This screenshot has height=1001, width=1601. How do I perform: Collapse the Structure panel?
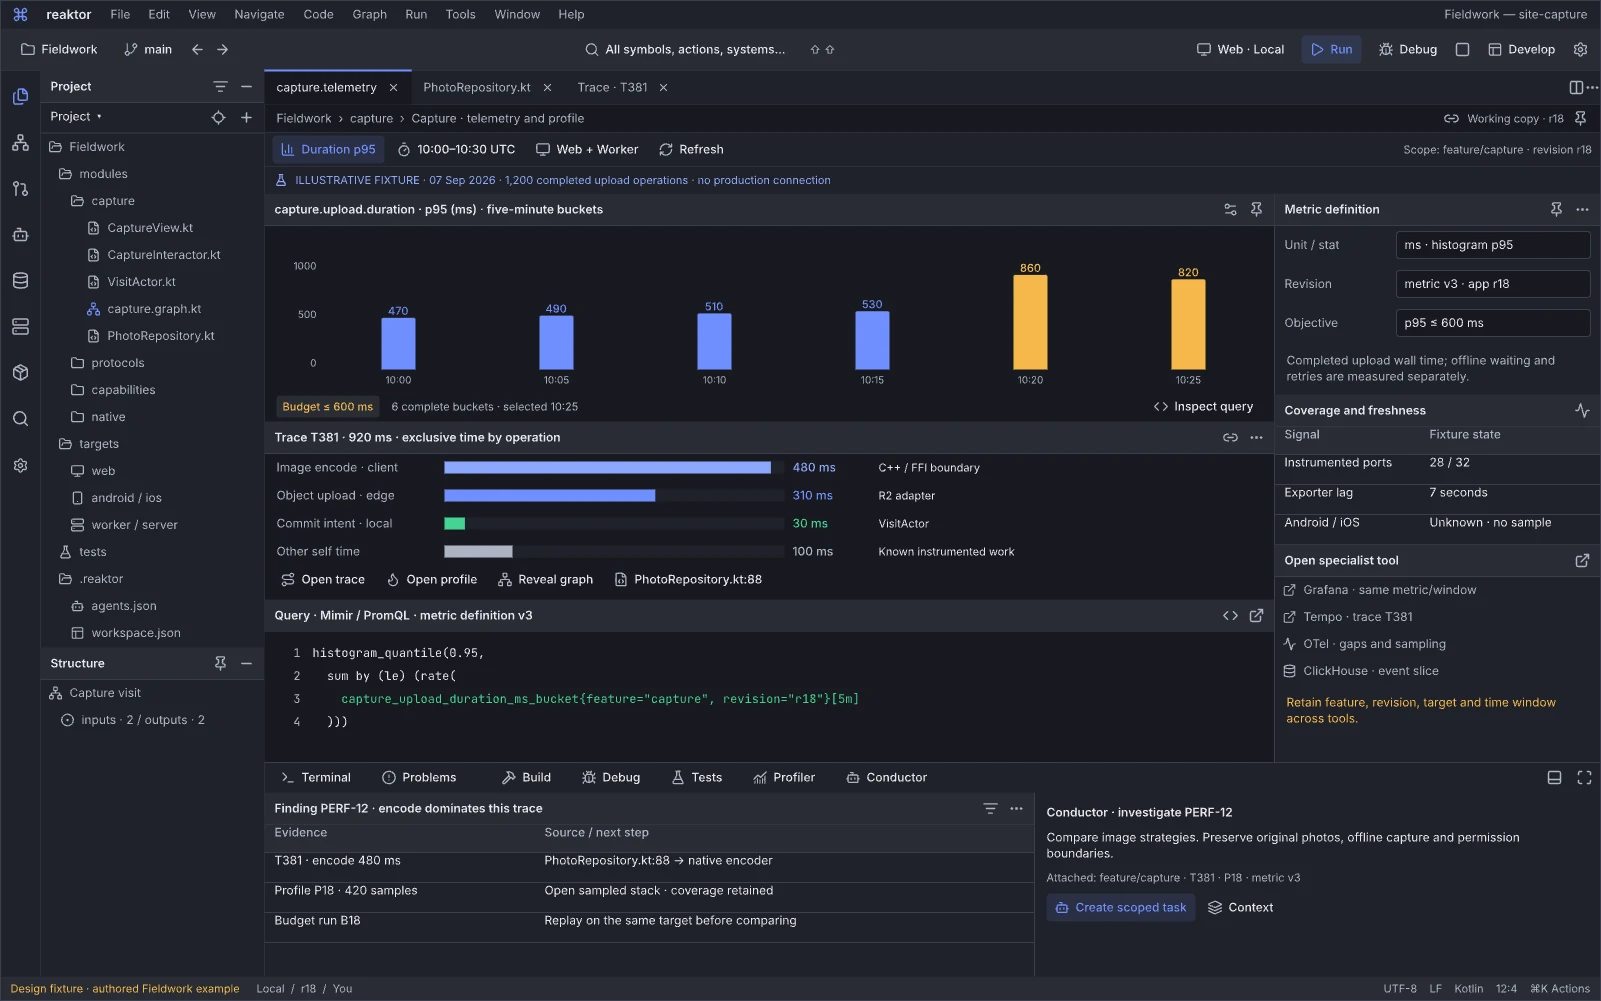246,663
